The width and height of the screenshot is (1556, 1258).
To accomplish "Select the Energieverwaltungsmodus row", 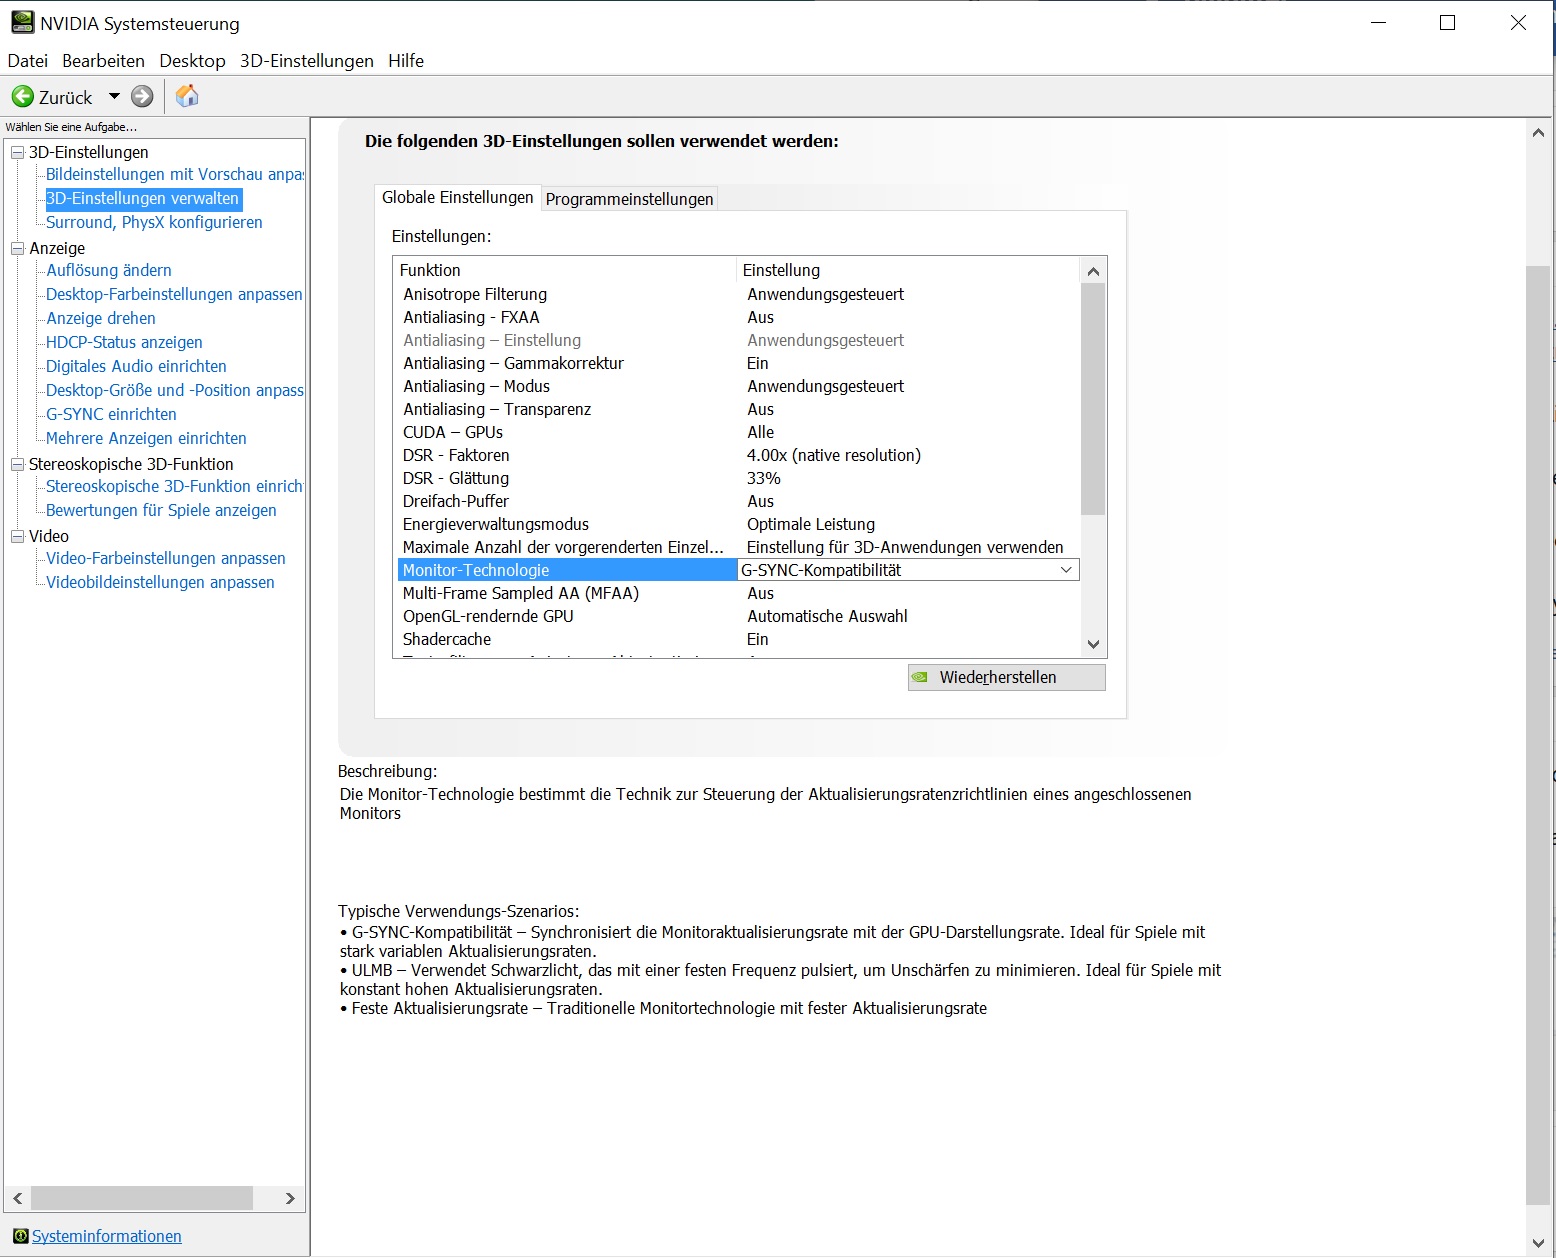I will point(738,524).
